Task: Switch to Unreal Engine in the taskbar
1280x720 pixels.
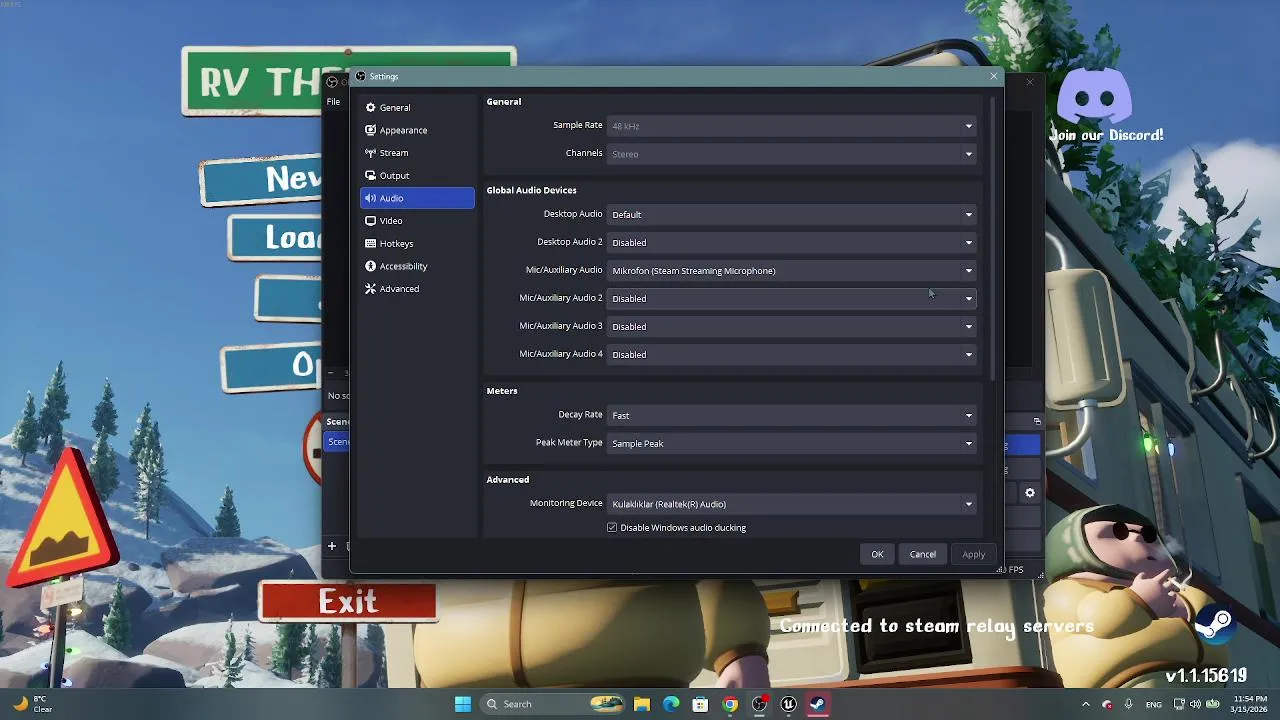Action: click(788, 704)
